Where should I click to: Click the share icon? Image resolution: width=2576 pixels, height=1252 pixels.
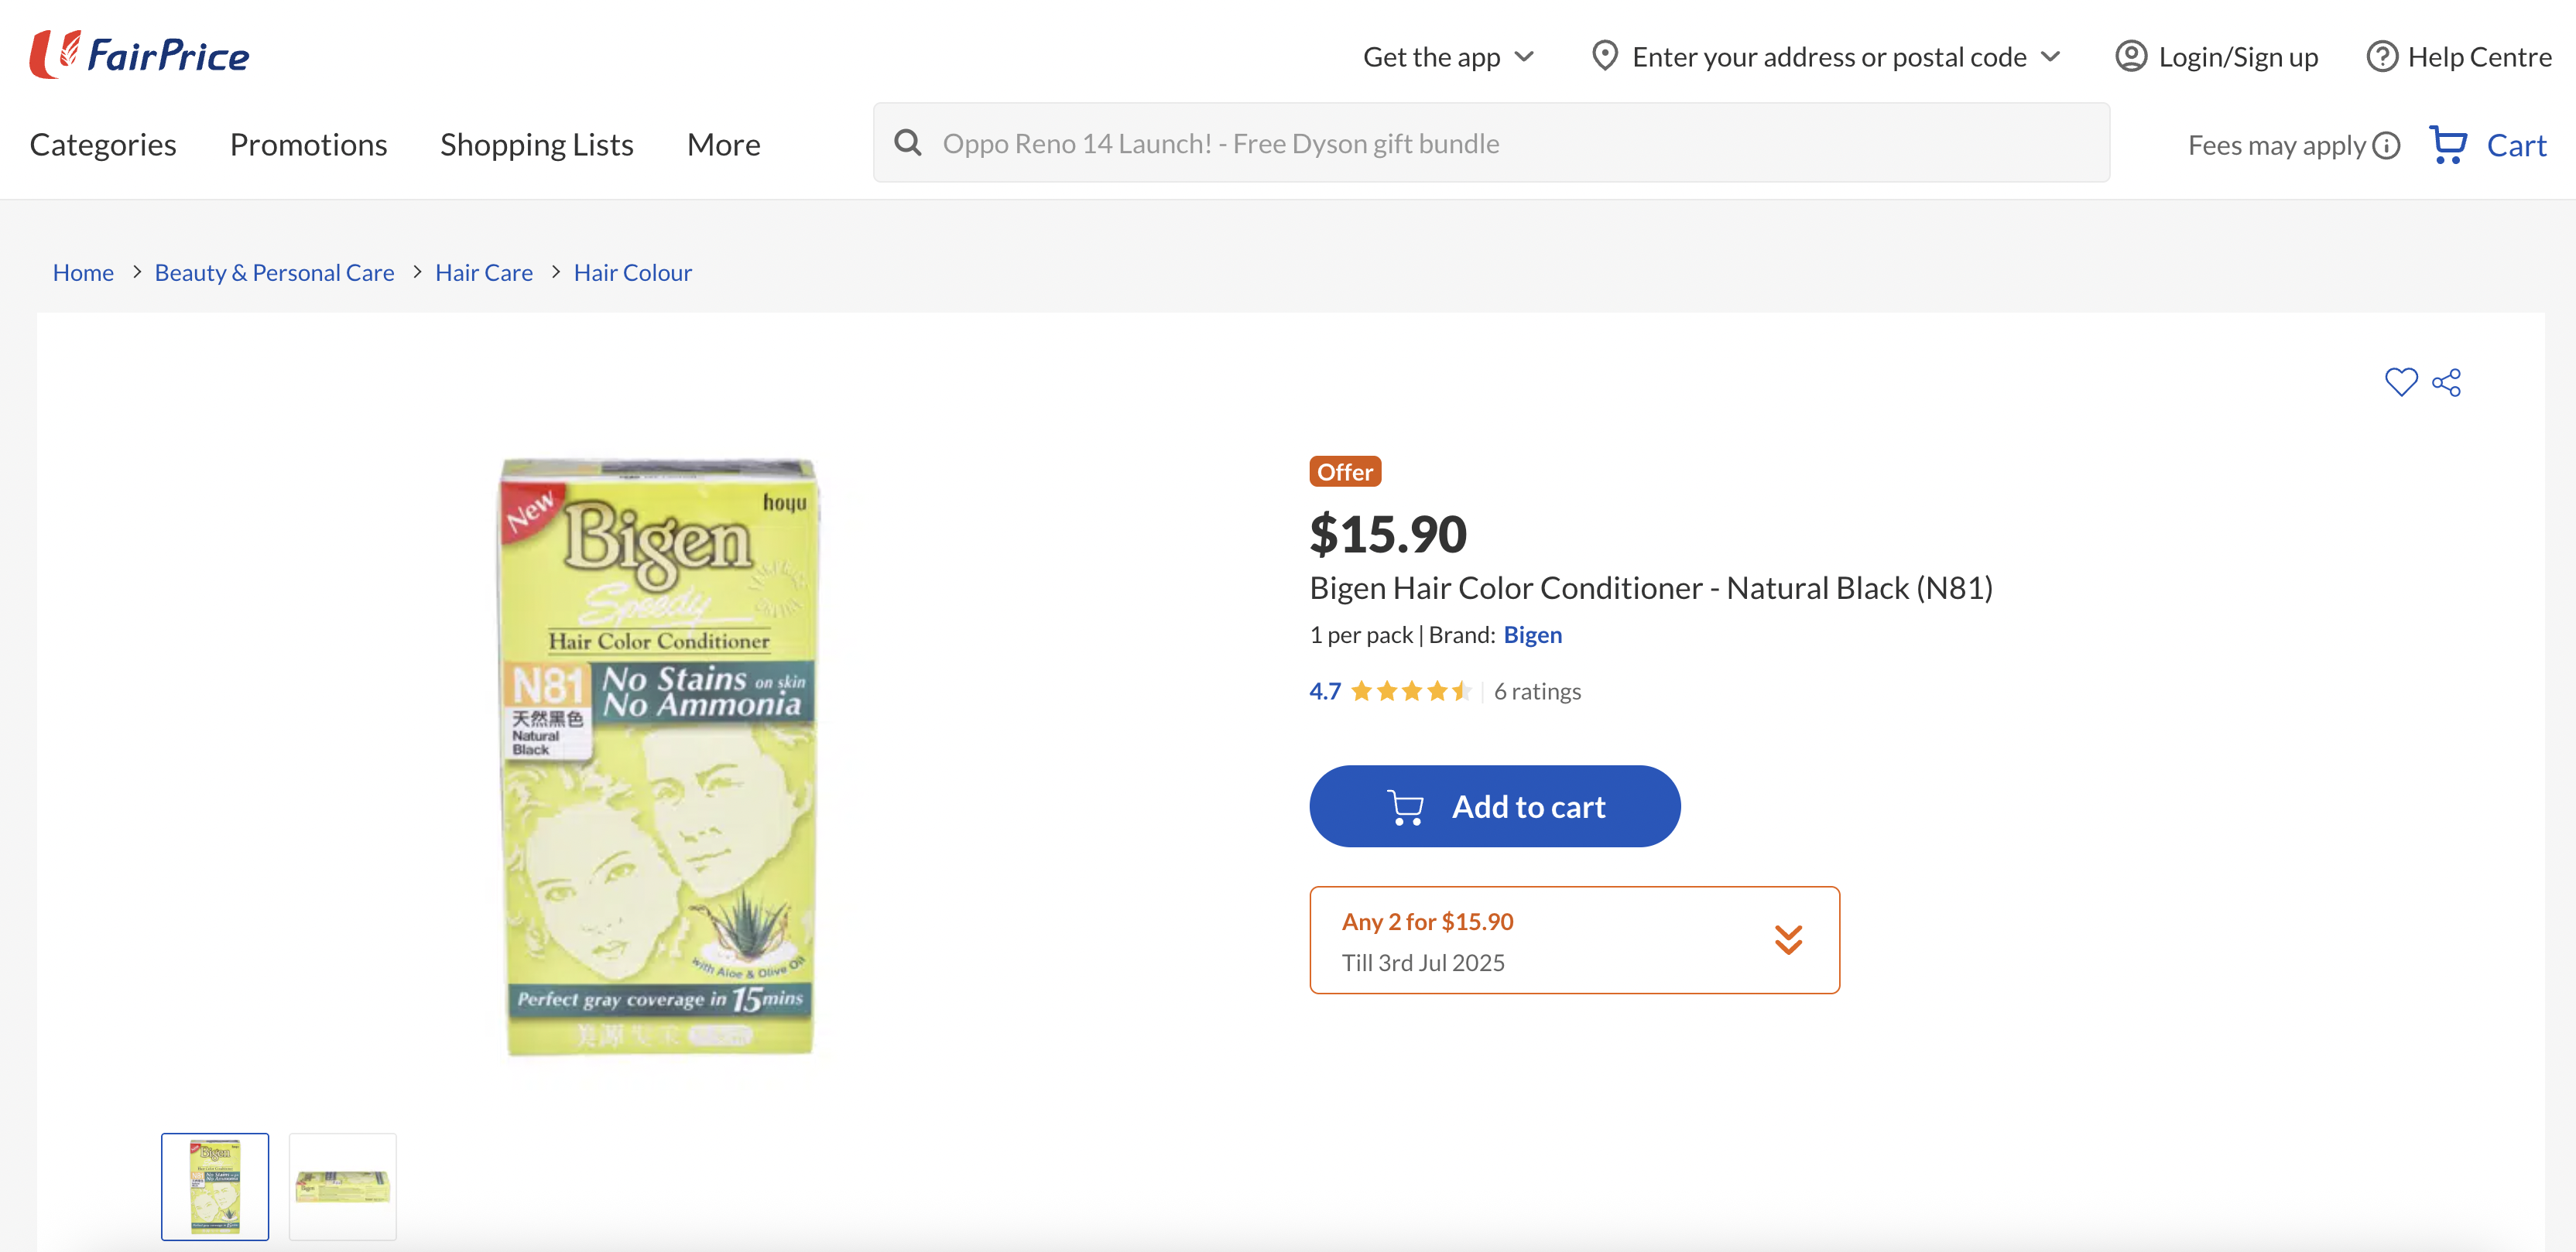pyautogui.click(x=2447, y=382)
